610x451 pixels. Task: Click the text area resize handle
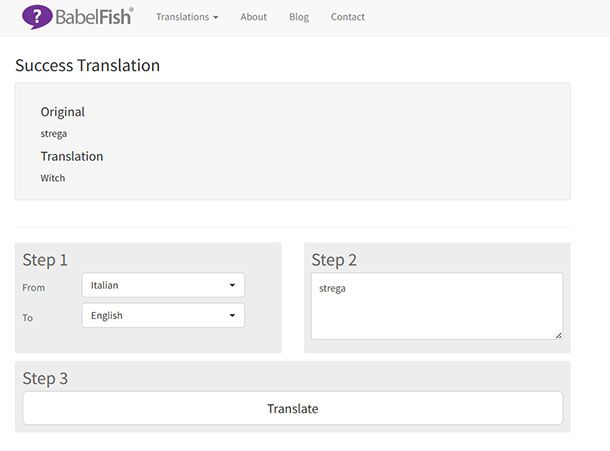(x=558, y=335)
